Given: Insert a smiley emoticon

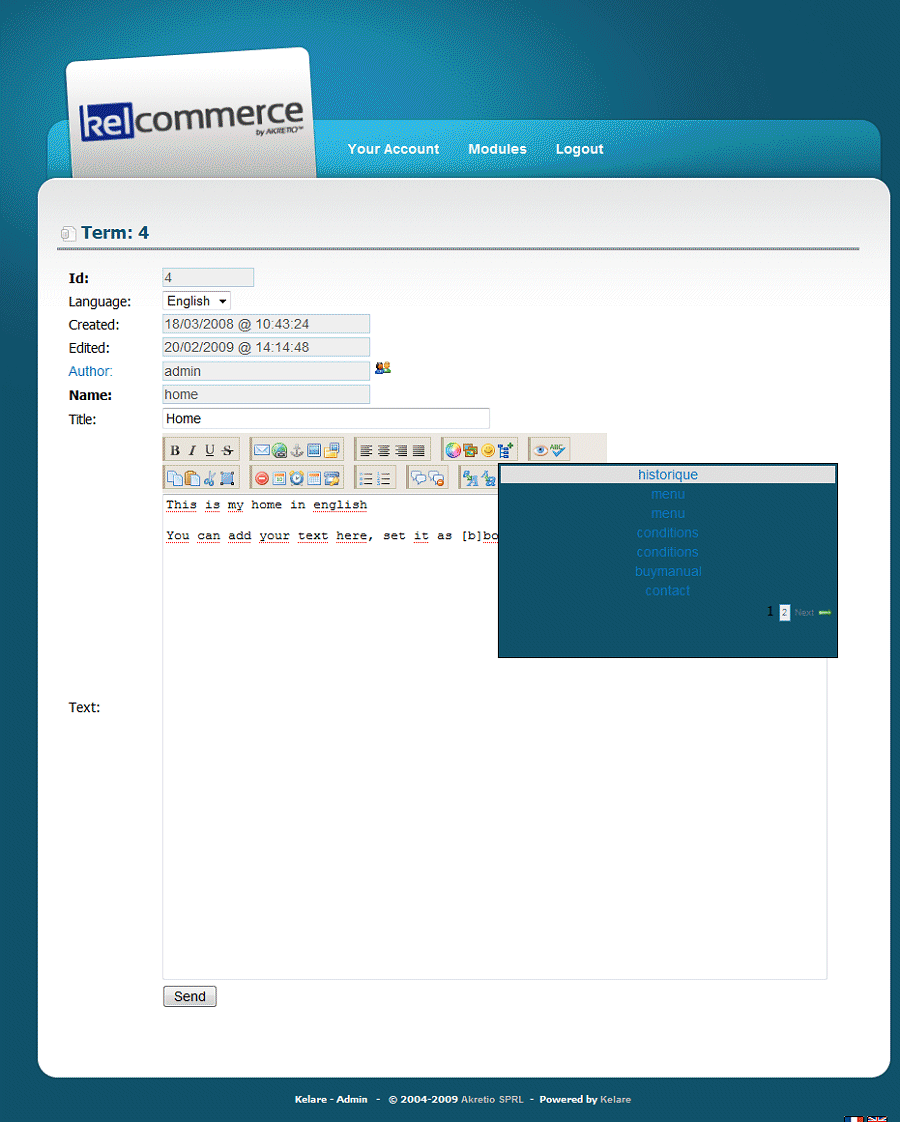Looking at the screenshot, I should [x=488, y=450].
